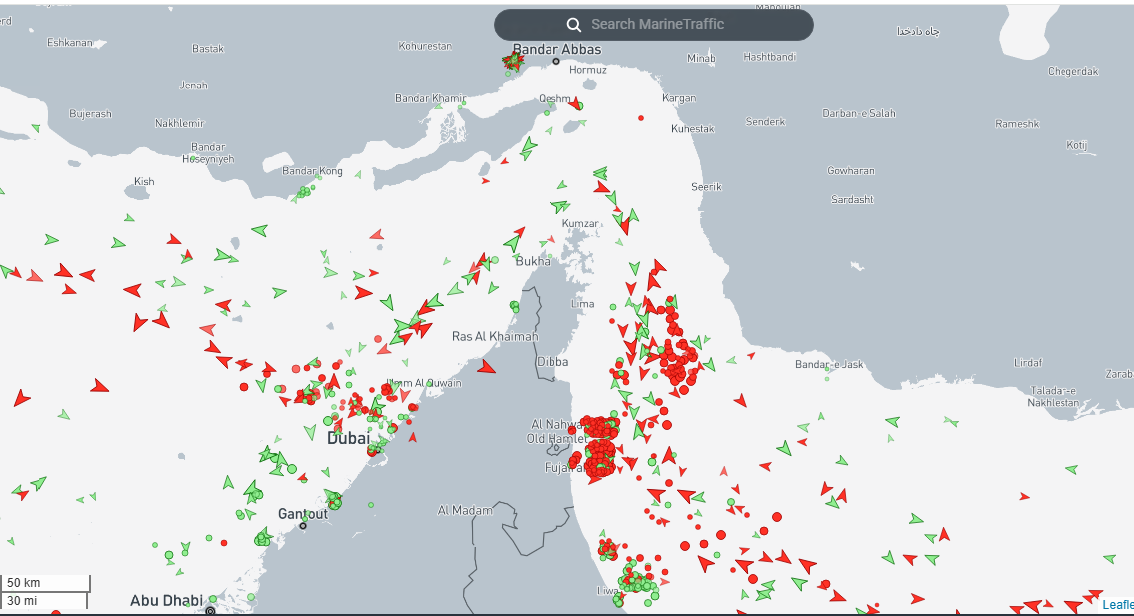Click the Eshkanan map label
This screenshot has width=1134, height=616.
(70, 43)
